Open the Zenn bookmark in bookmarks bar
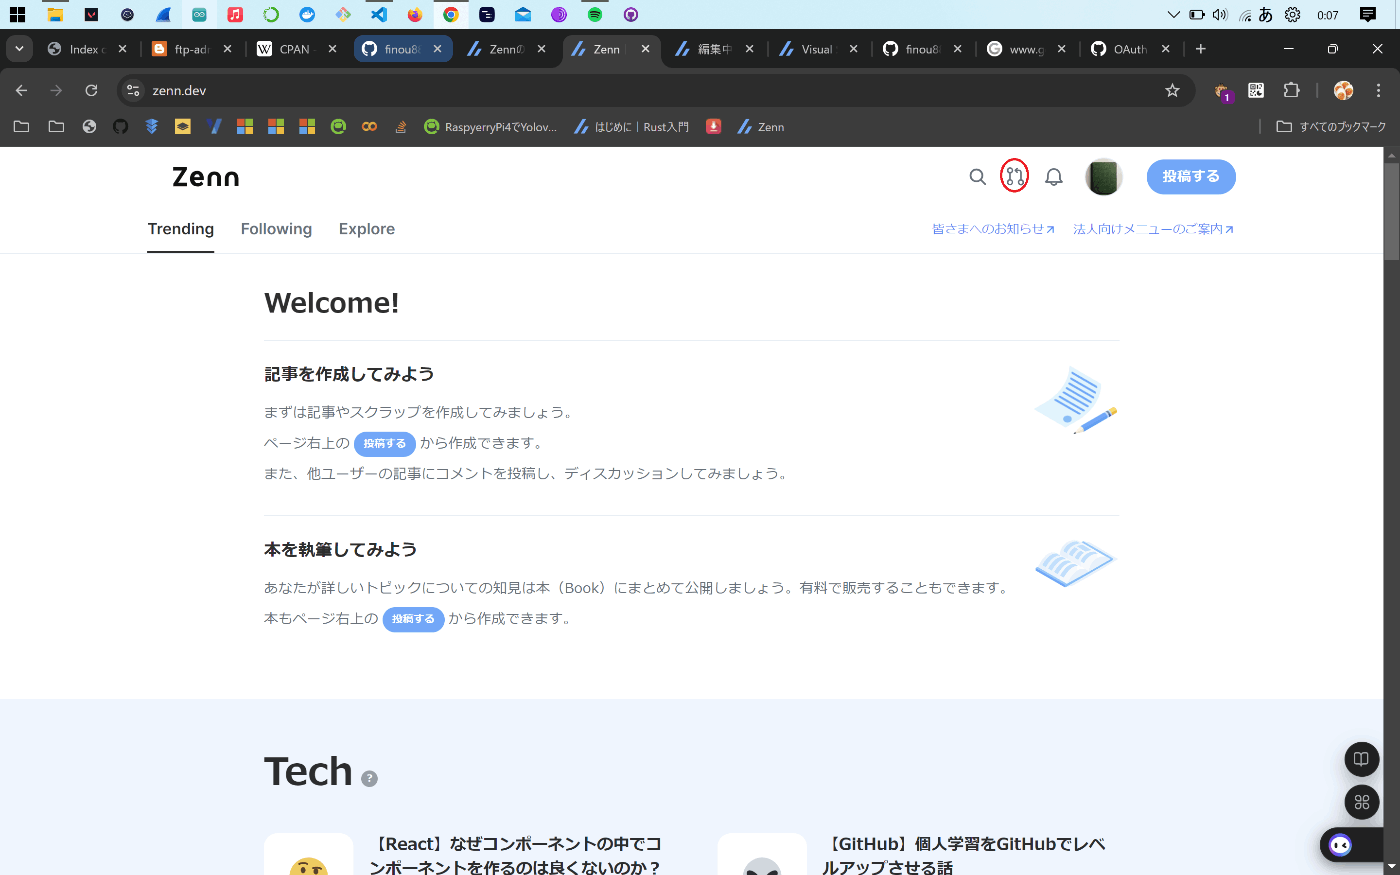 coord(760,127)
